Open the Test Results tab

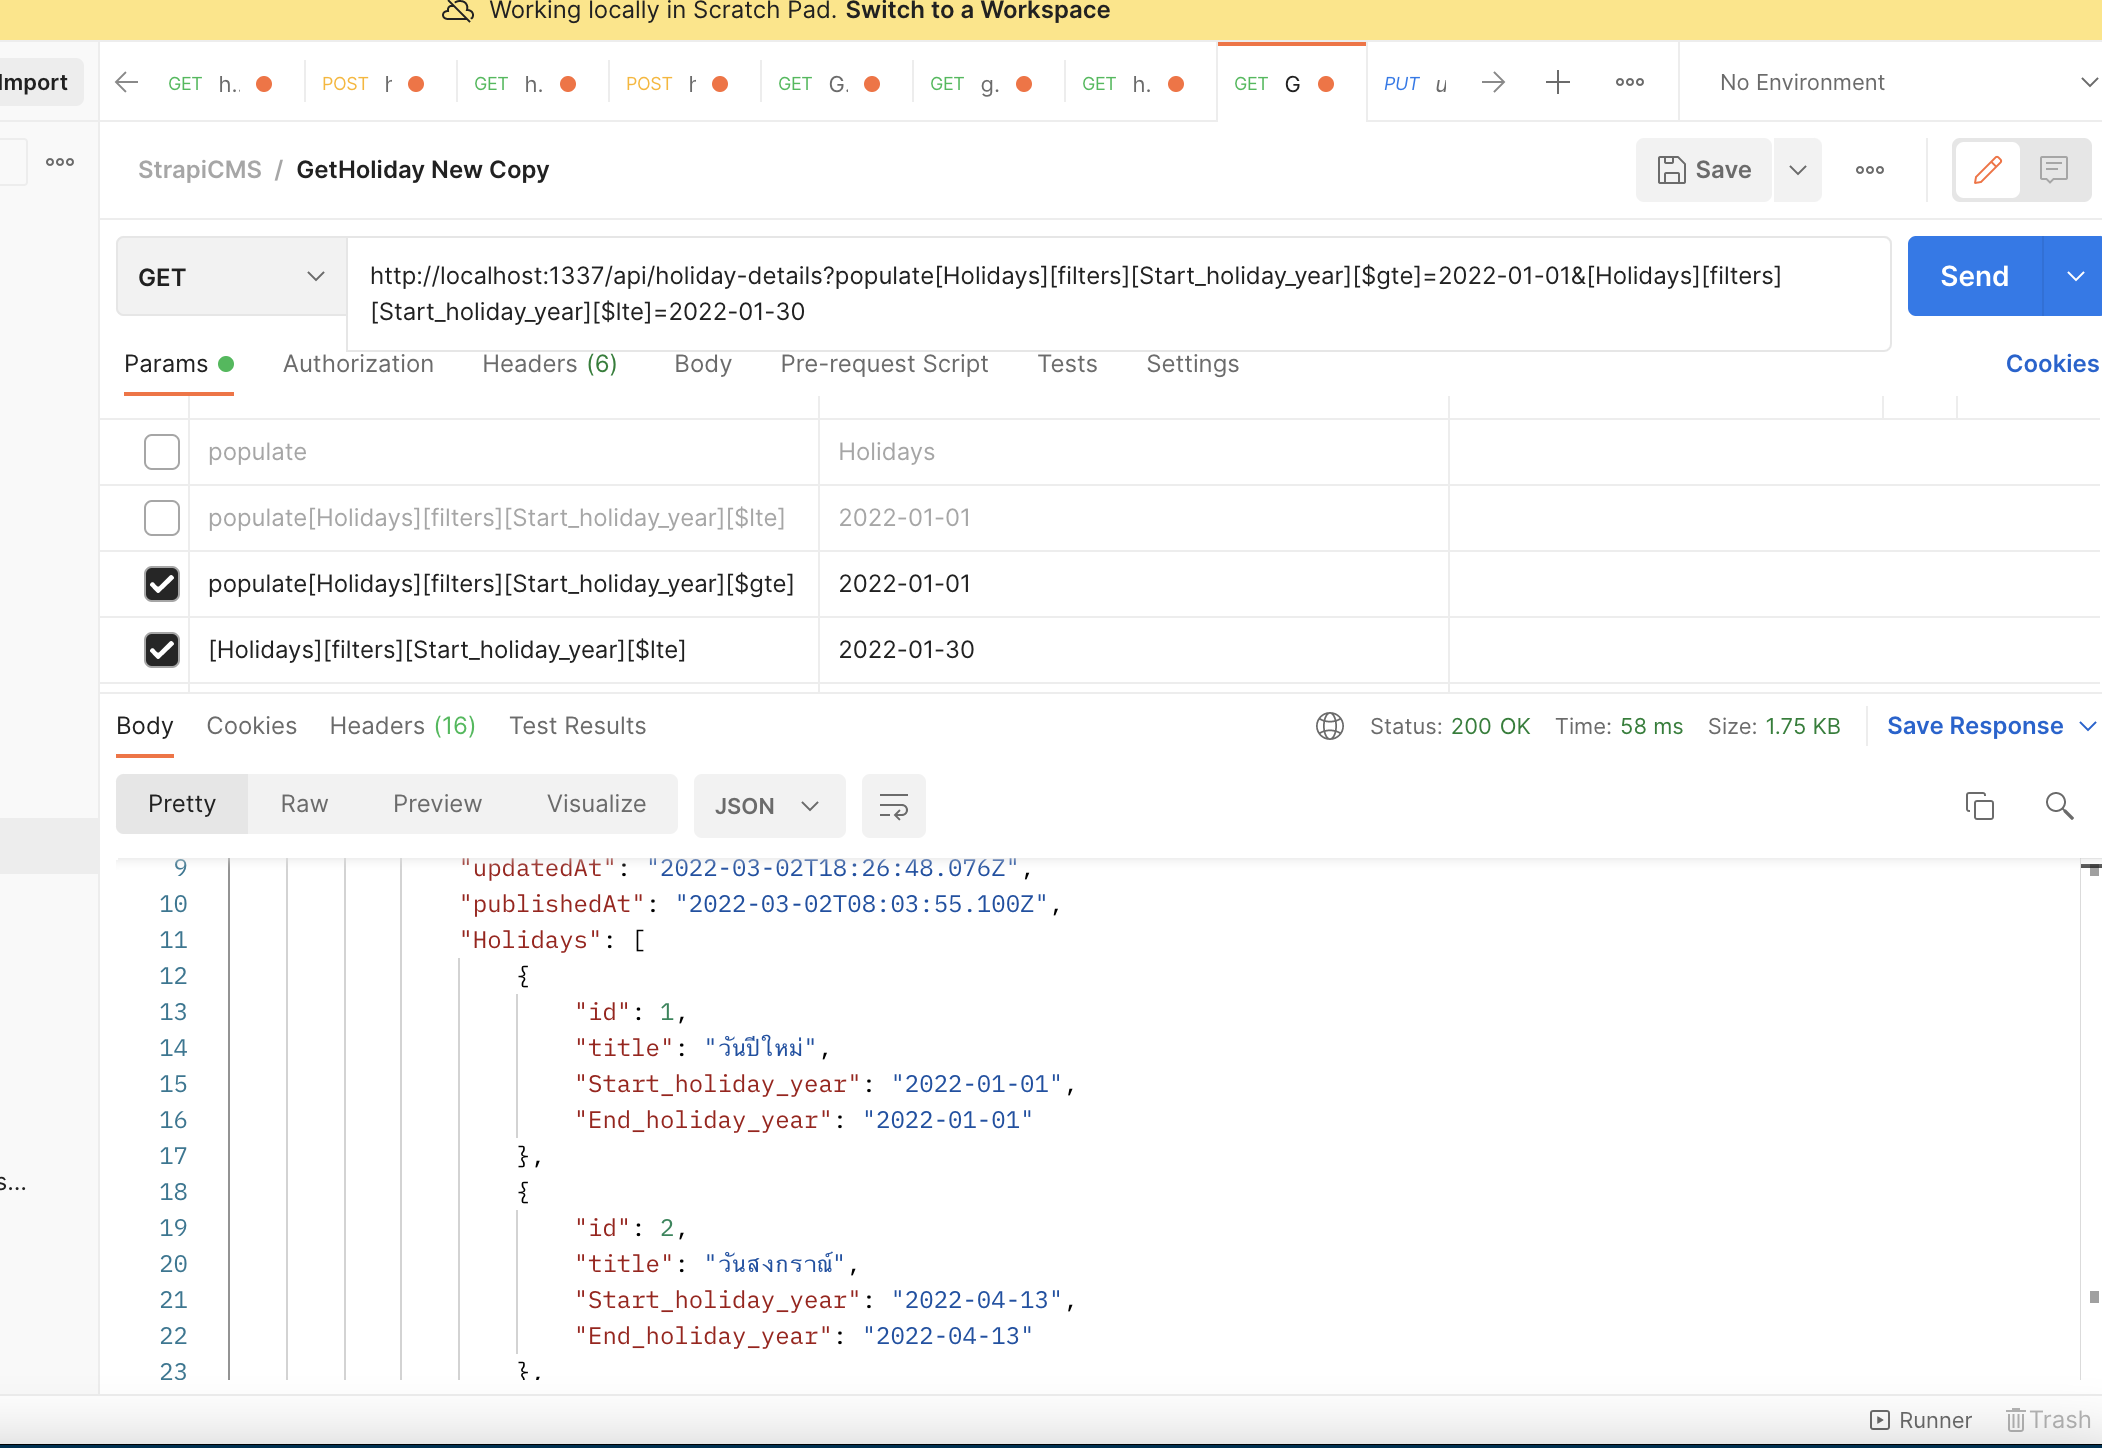[577, 726]
